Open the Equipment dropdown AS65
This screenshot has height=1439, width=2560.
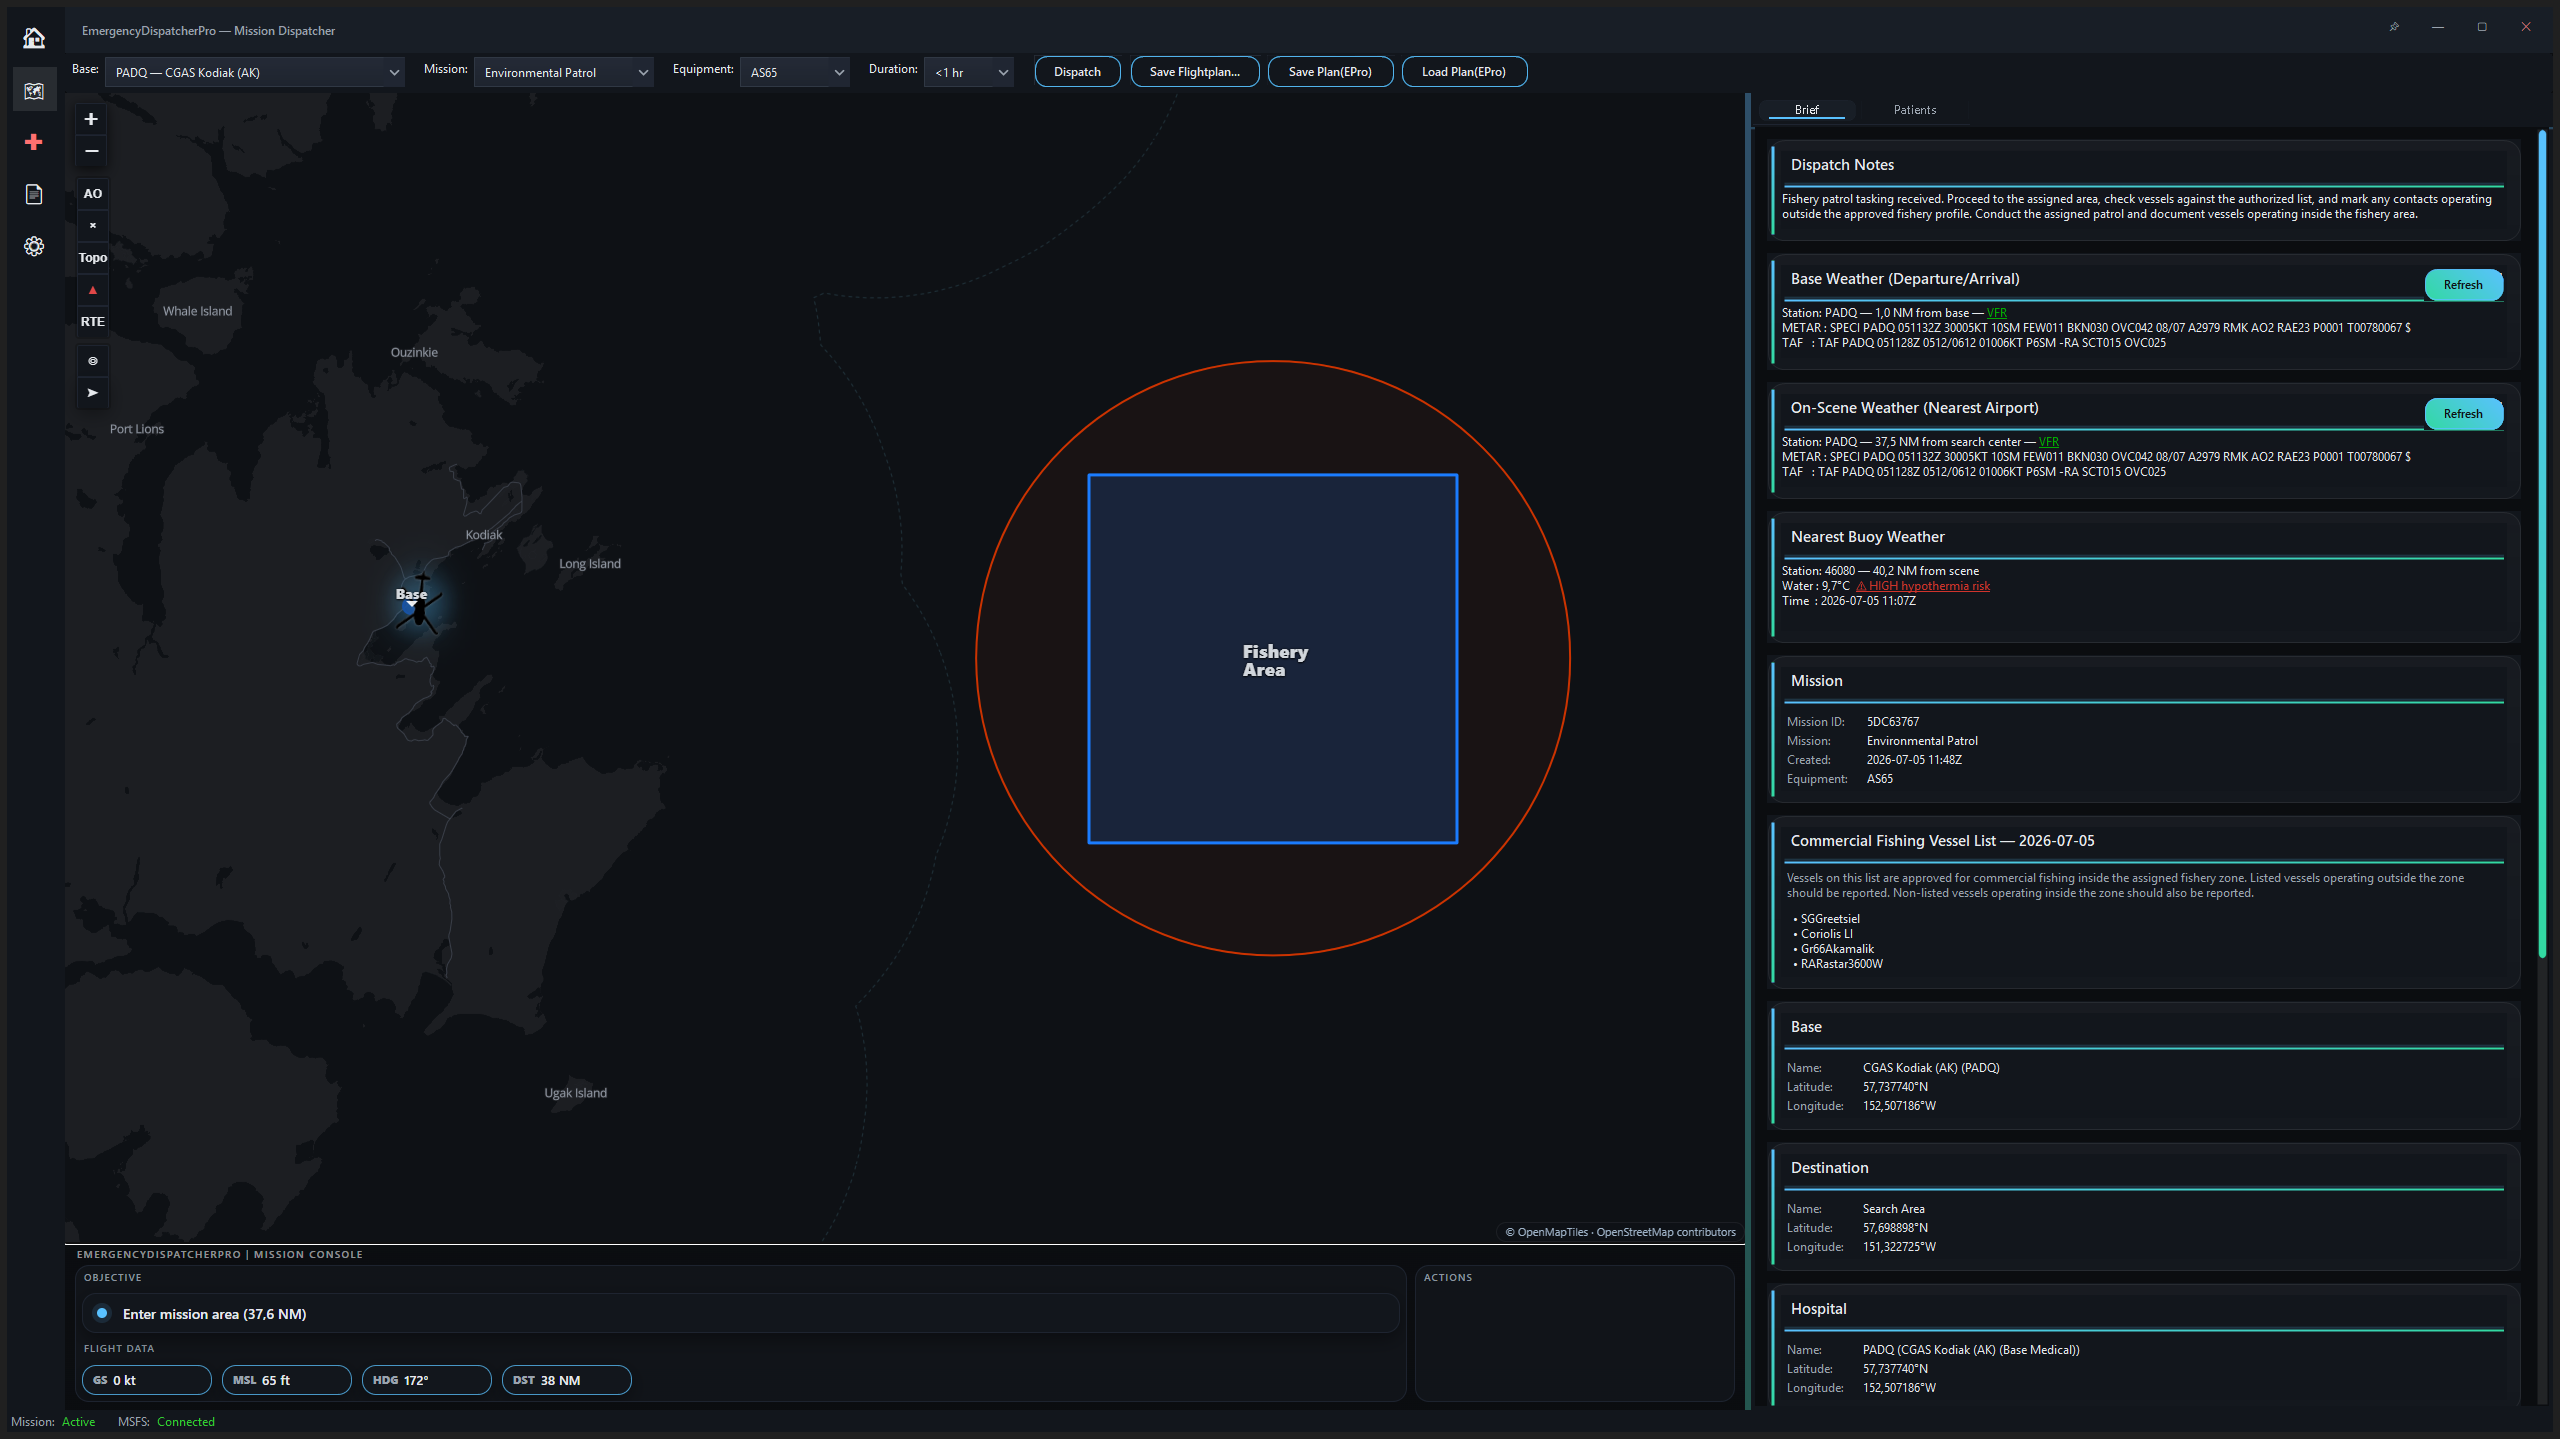pos(795,72)
